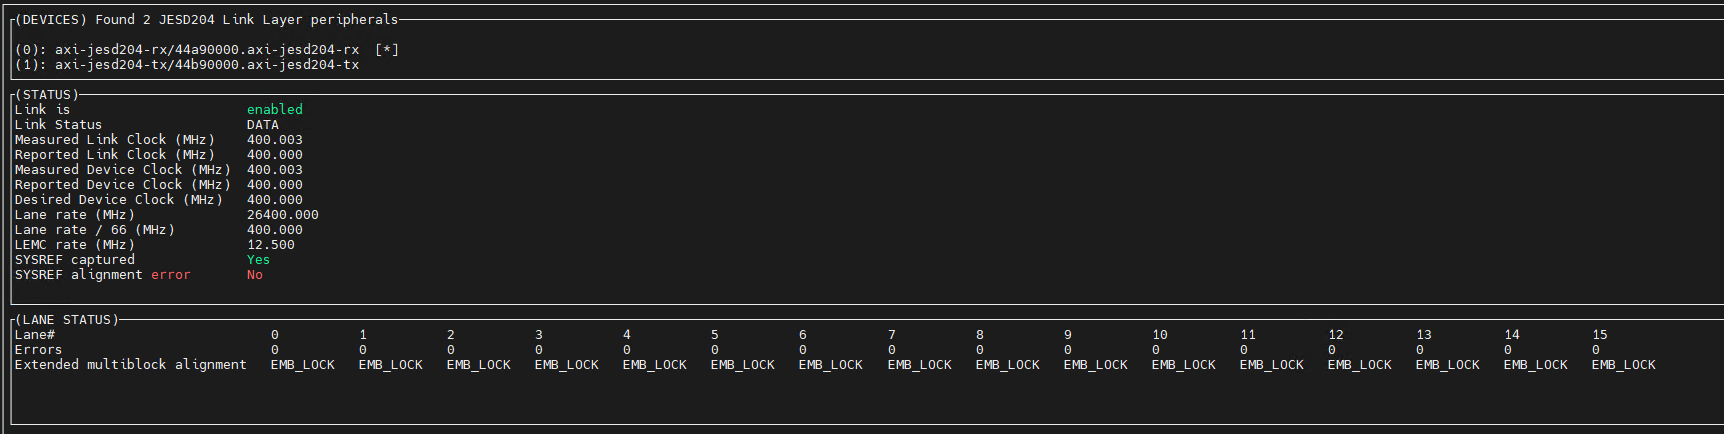Click EMB_LOCK status for lane 0

303,365
